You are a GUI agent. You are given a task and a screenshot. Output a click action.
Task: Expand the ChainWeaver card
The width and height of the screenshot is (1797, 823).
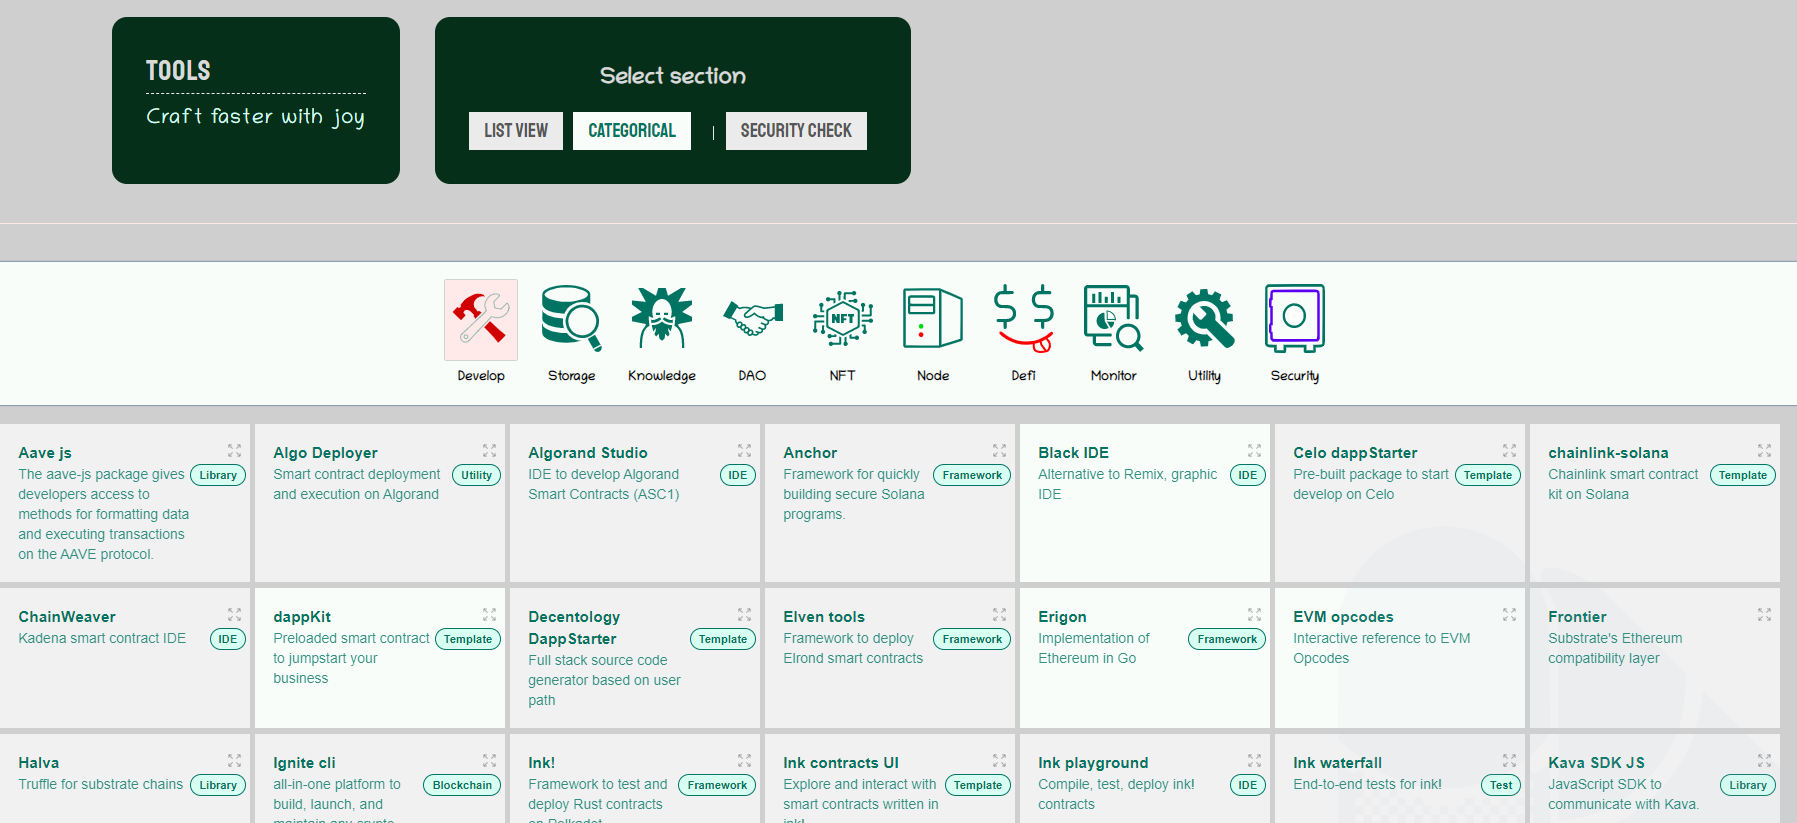(234, 615)
